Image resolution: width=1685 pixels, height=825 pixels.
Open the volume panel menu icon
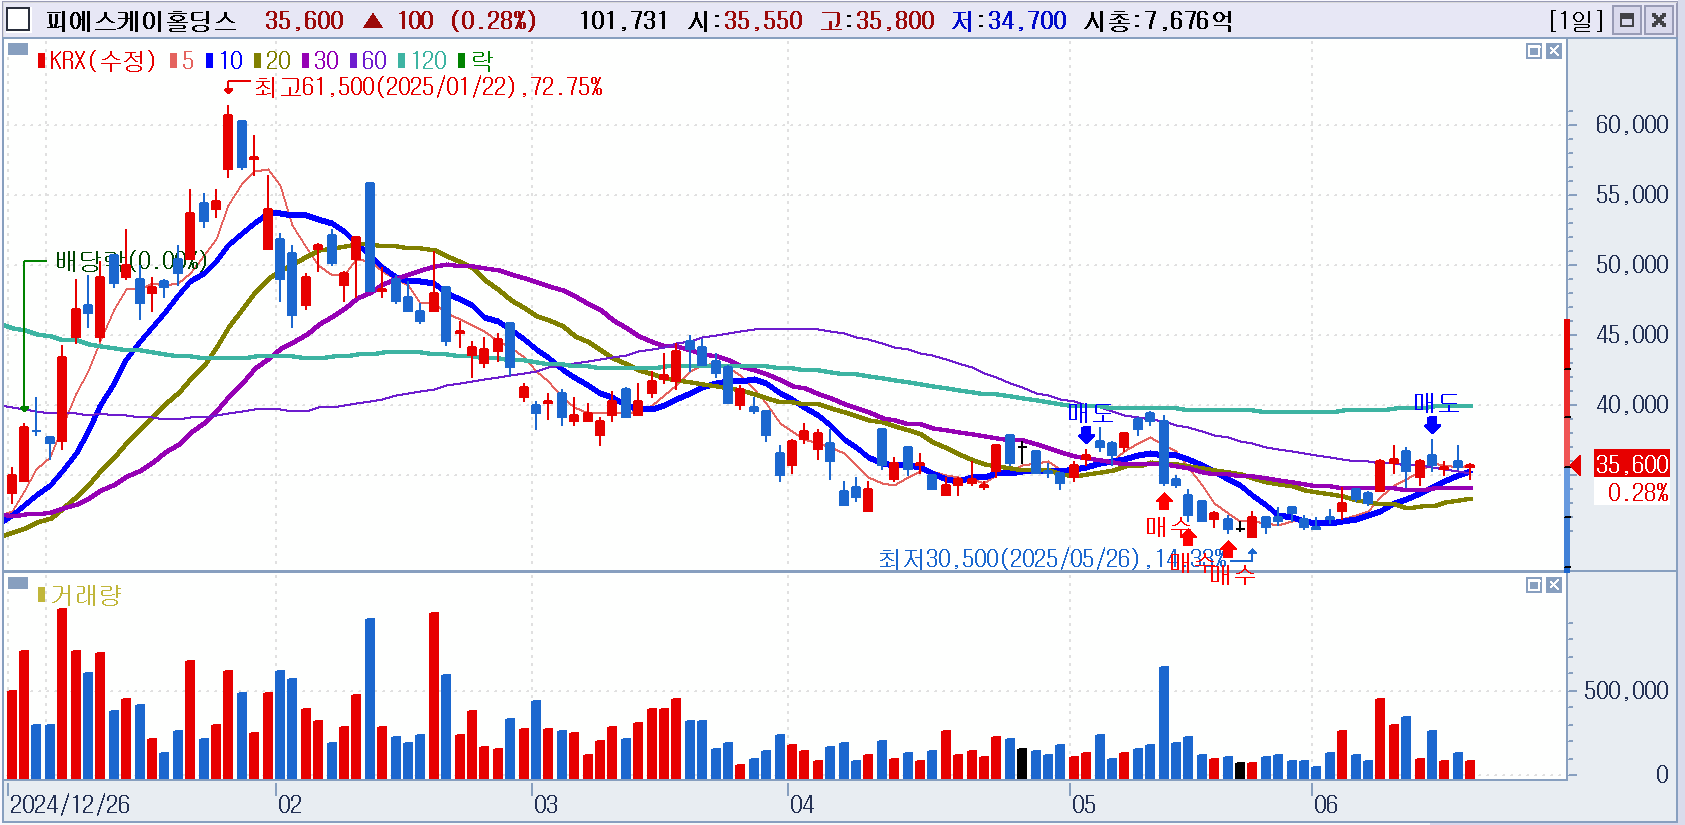[17, 582]
